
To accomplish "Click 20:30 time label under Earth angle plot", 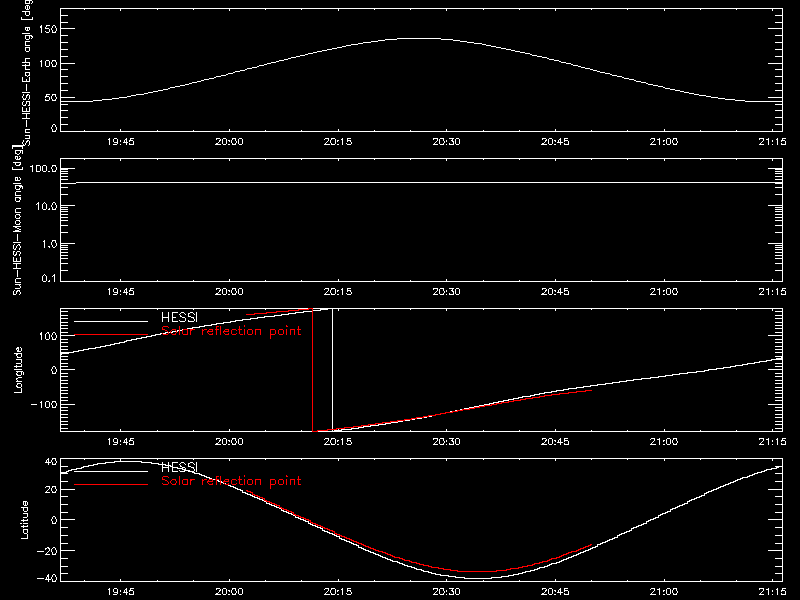I will click(446, 142).
